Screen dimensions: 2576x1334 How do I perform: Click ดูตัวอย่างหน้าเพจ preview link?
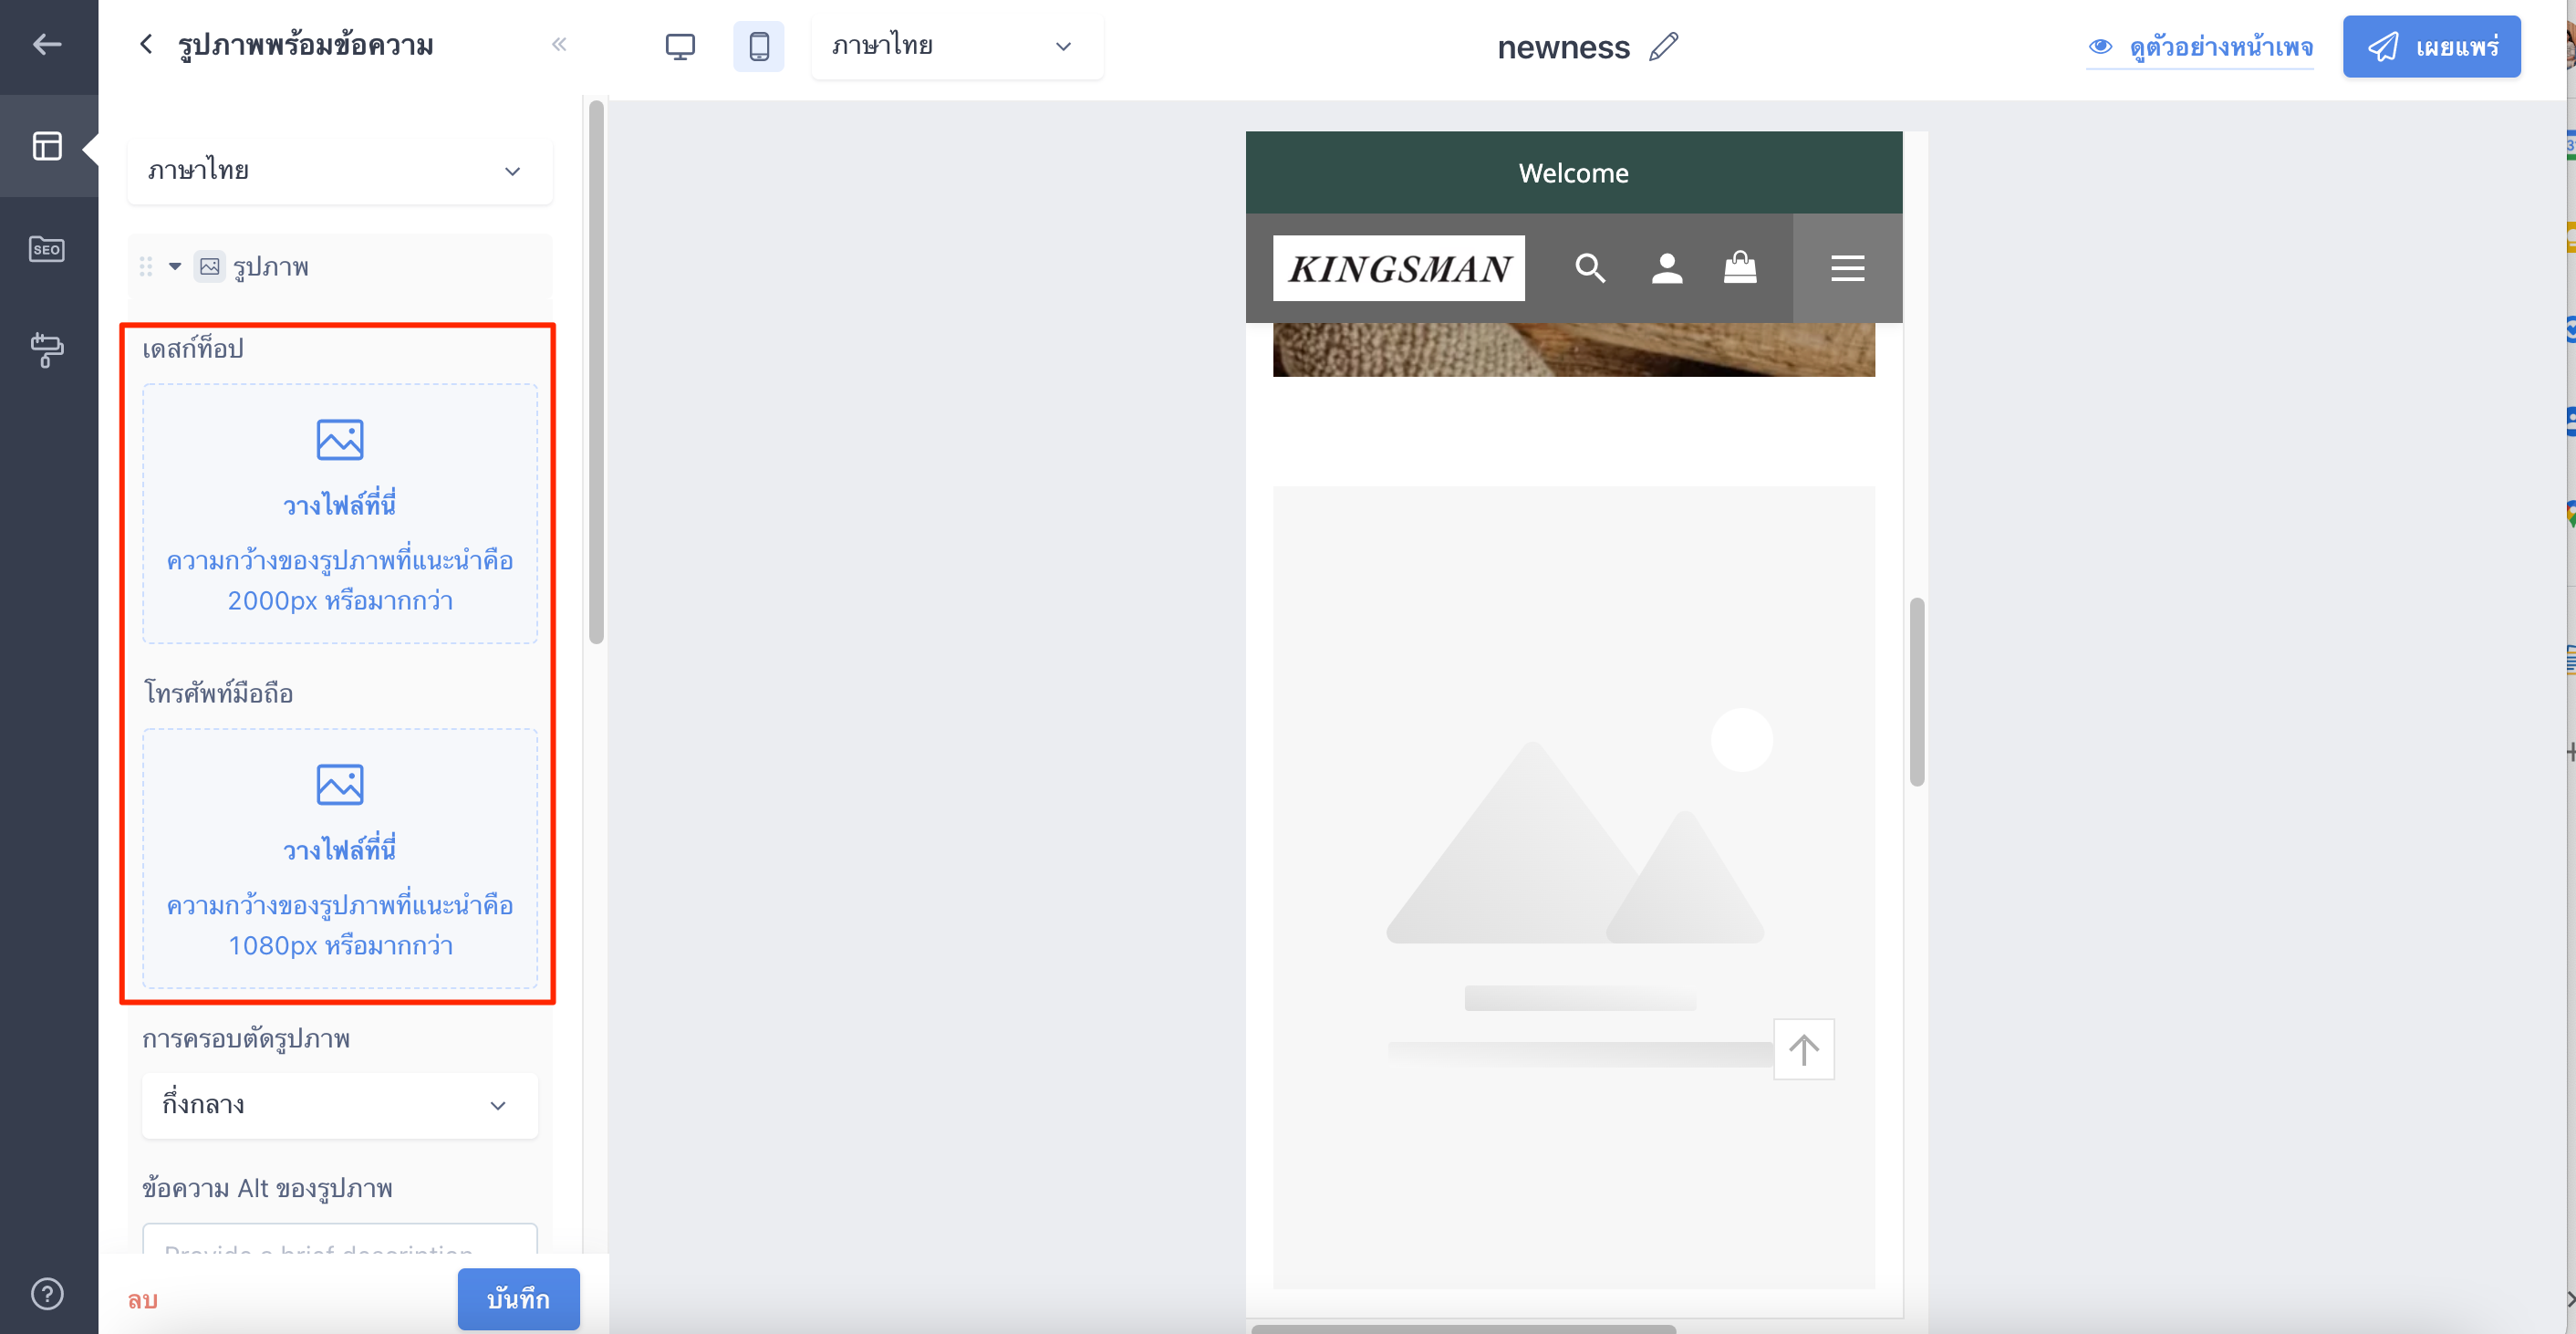coord(2200,47)
